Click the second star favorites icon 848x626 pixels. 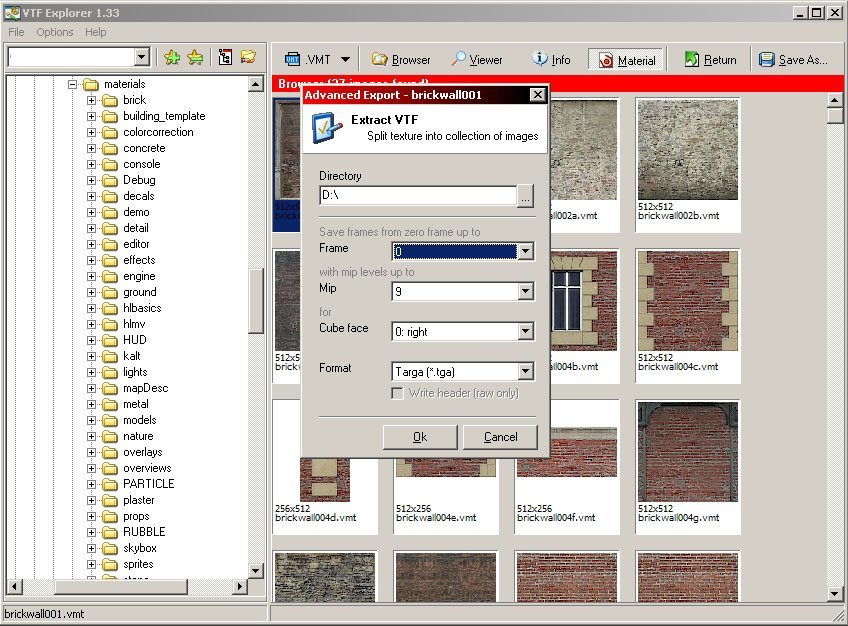[x=195, y=57]
